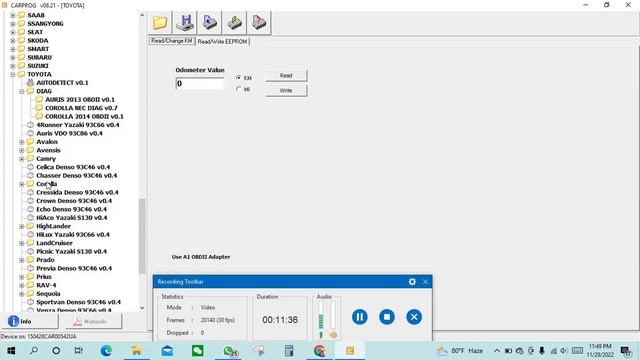Collapse the TOYOTA tree node

[x=13, y=74]
